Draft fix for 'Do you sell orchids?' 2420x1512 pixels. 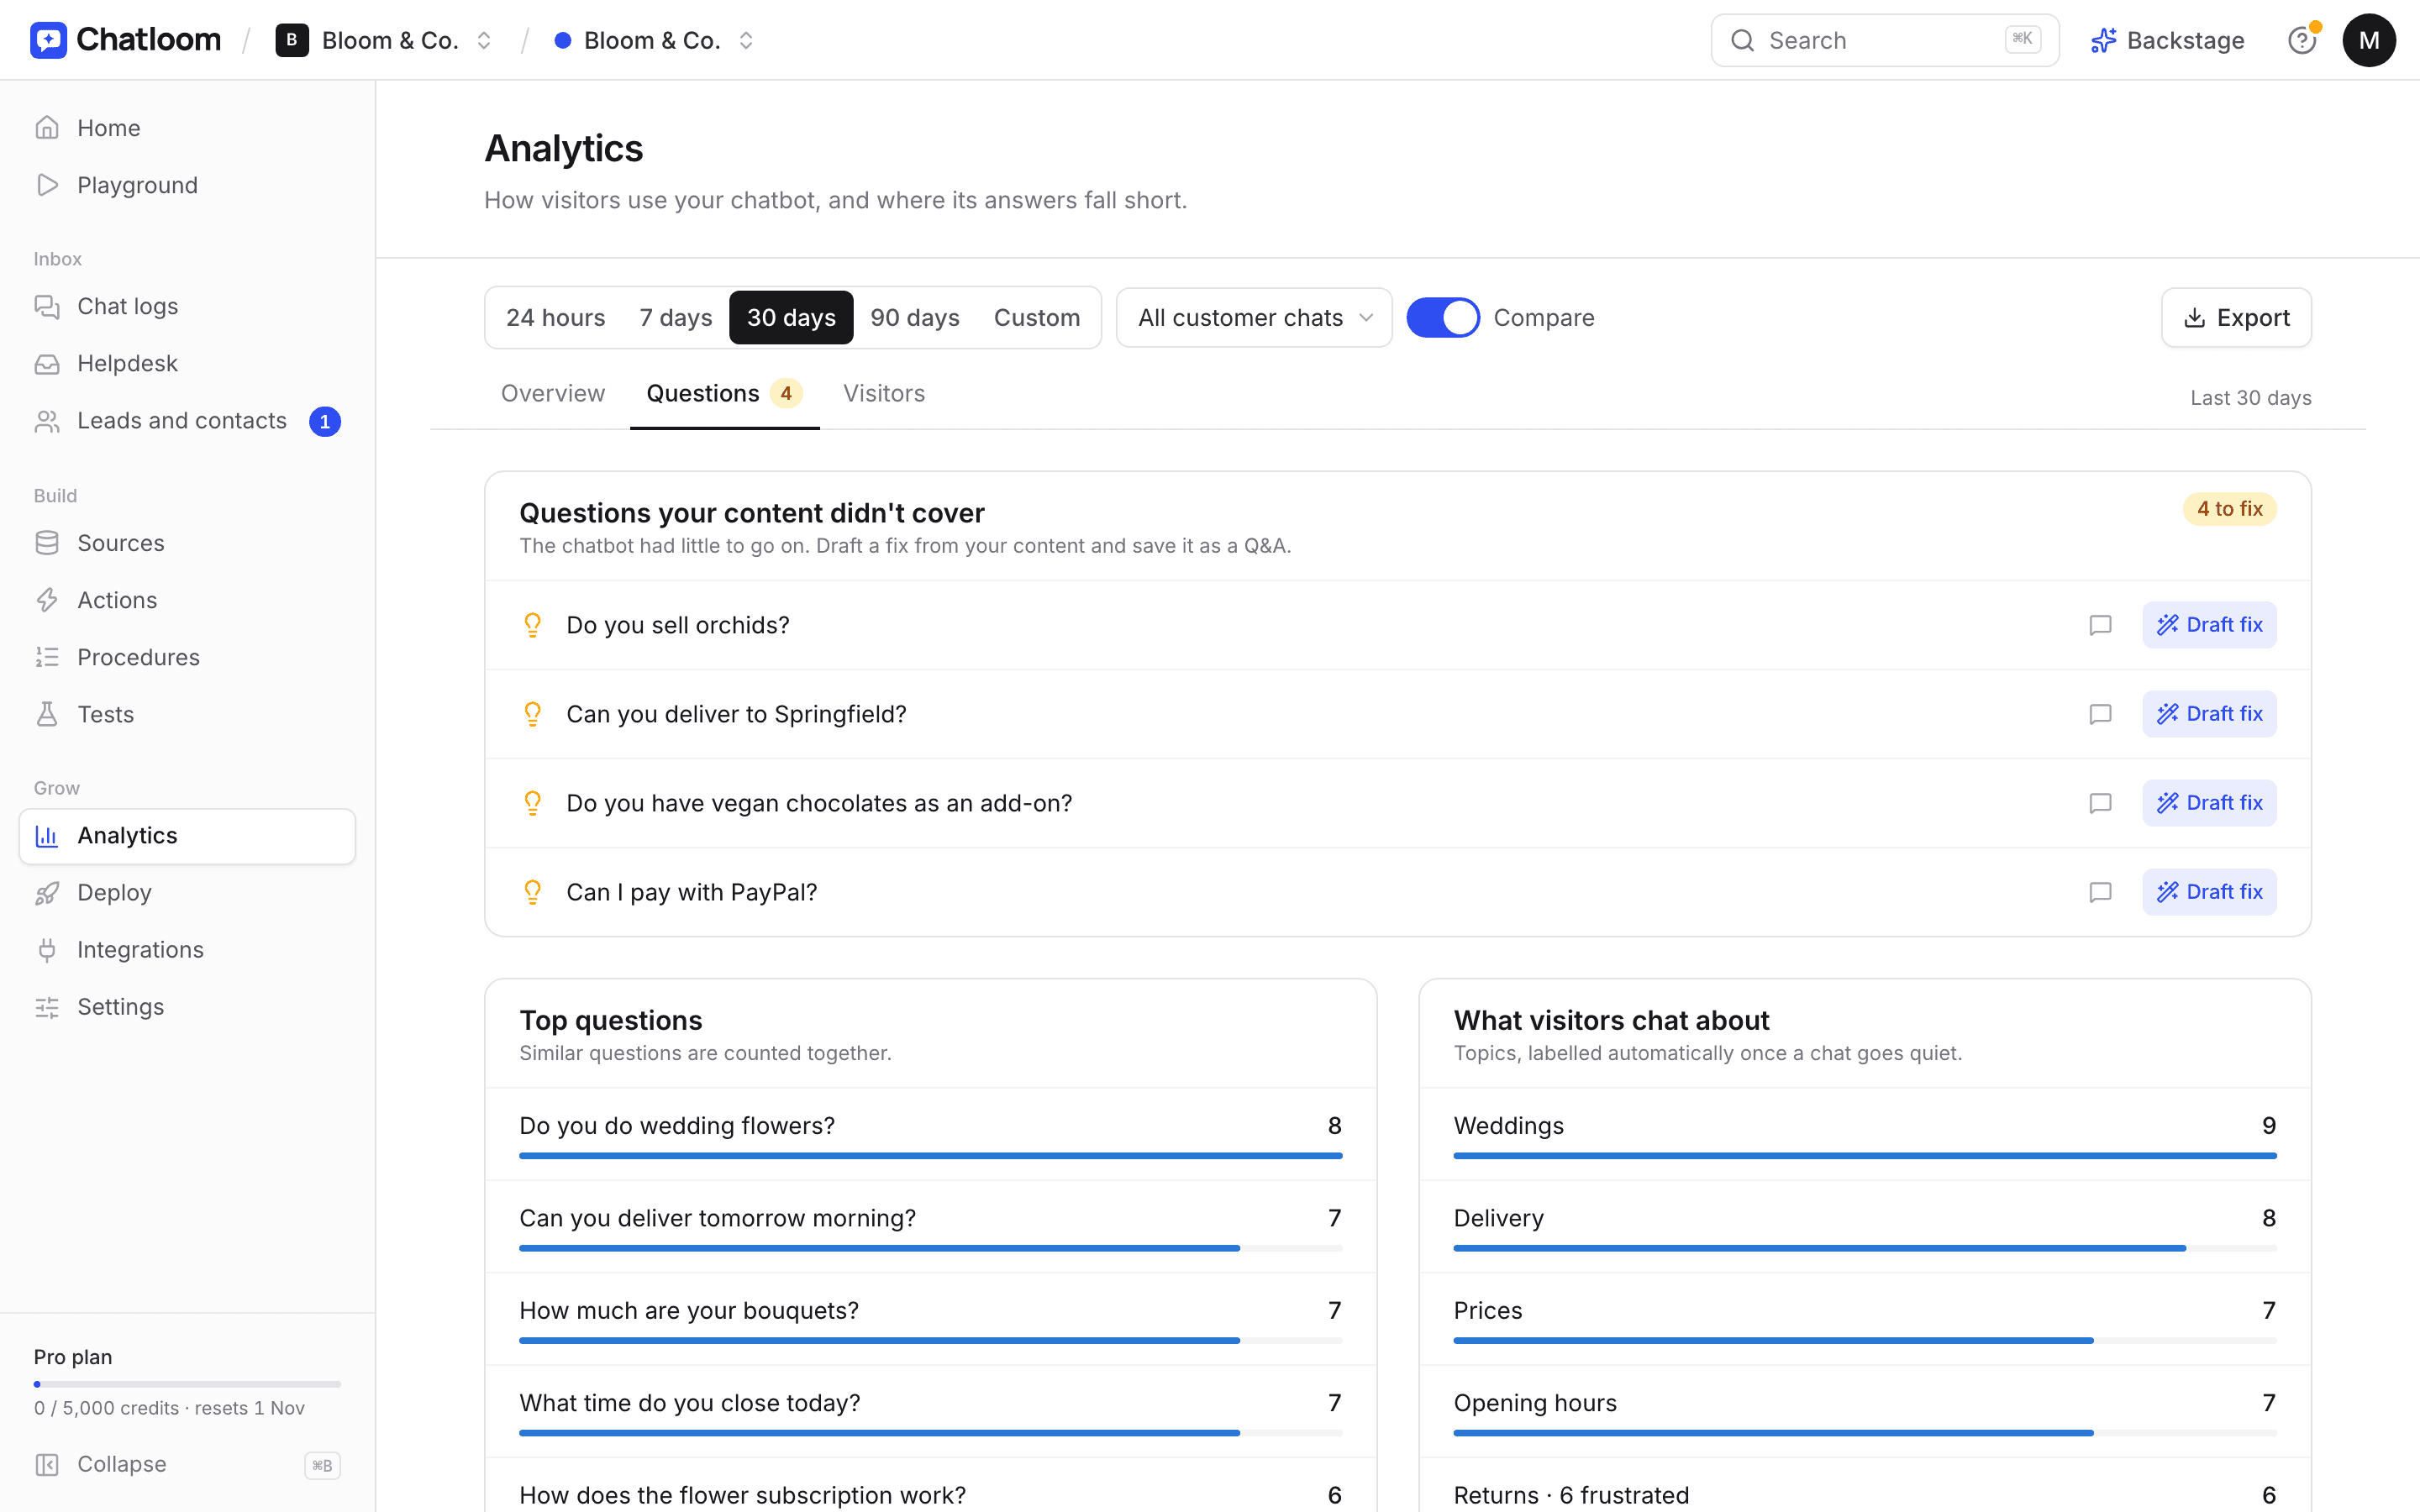click(x=2209, y=625)
